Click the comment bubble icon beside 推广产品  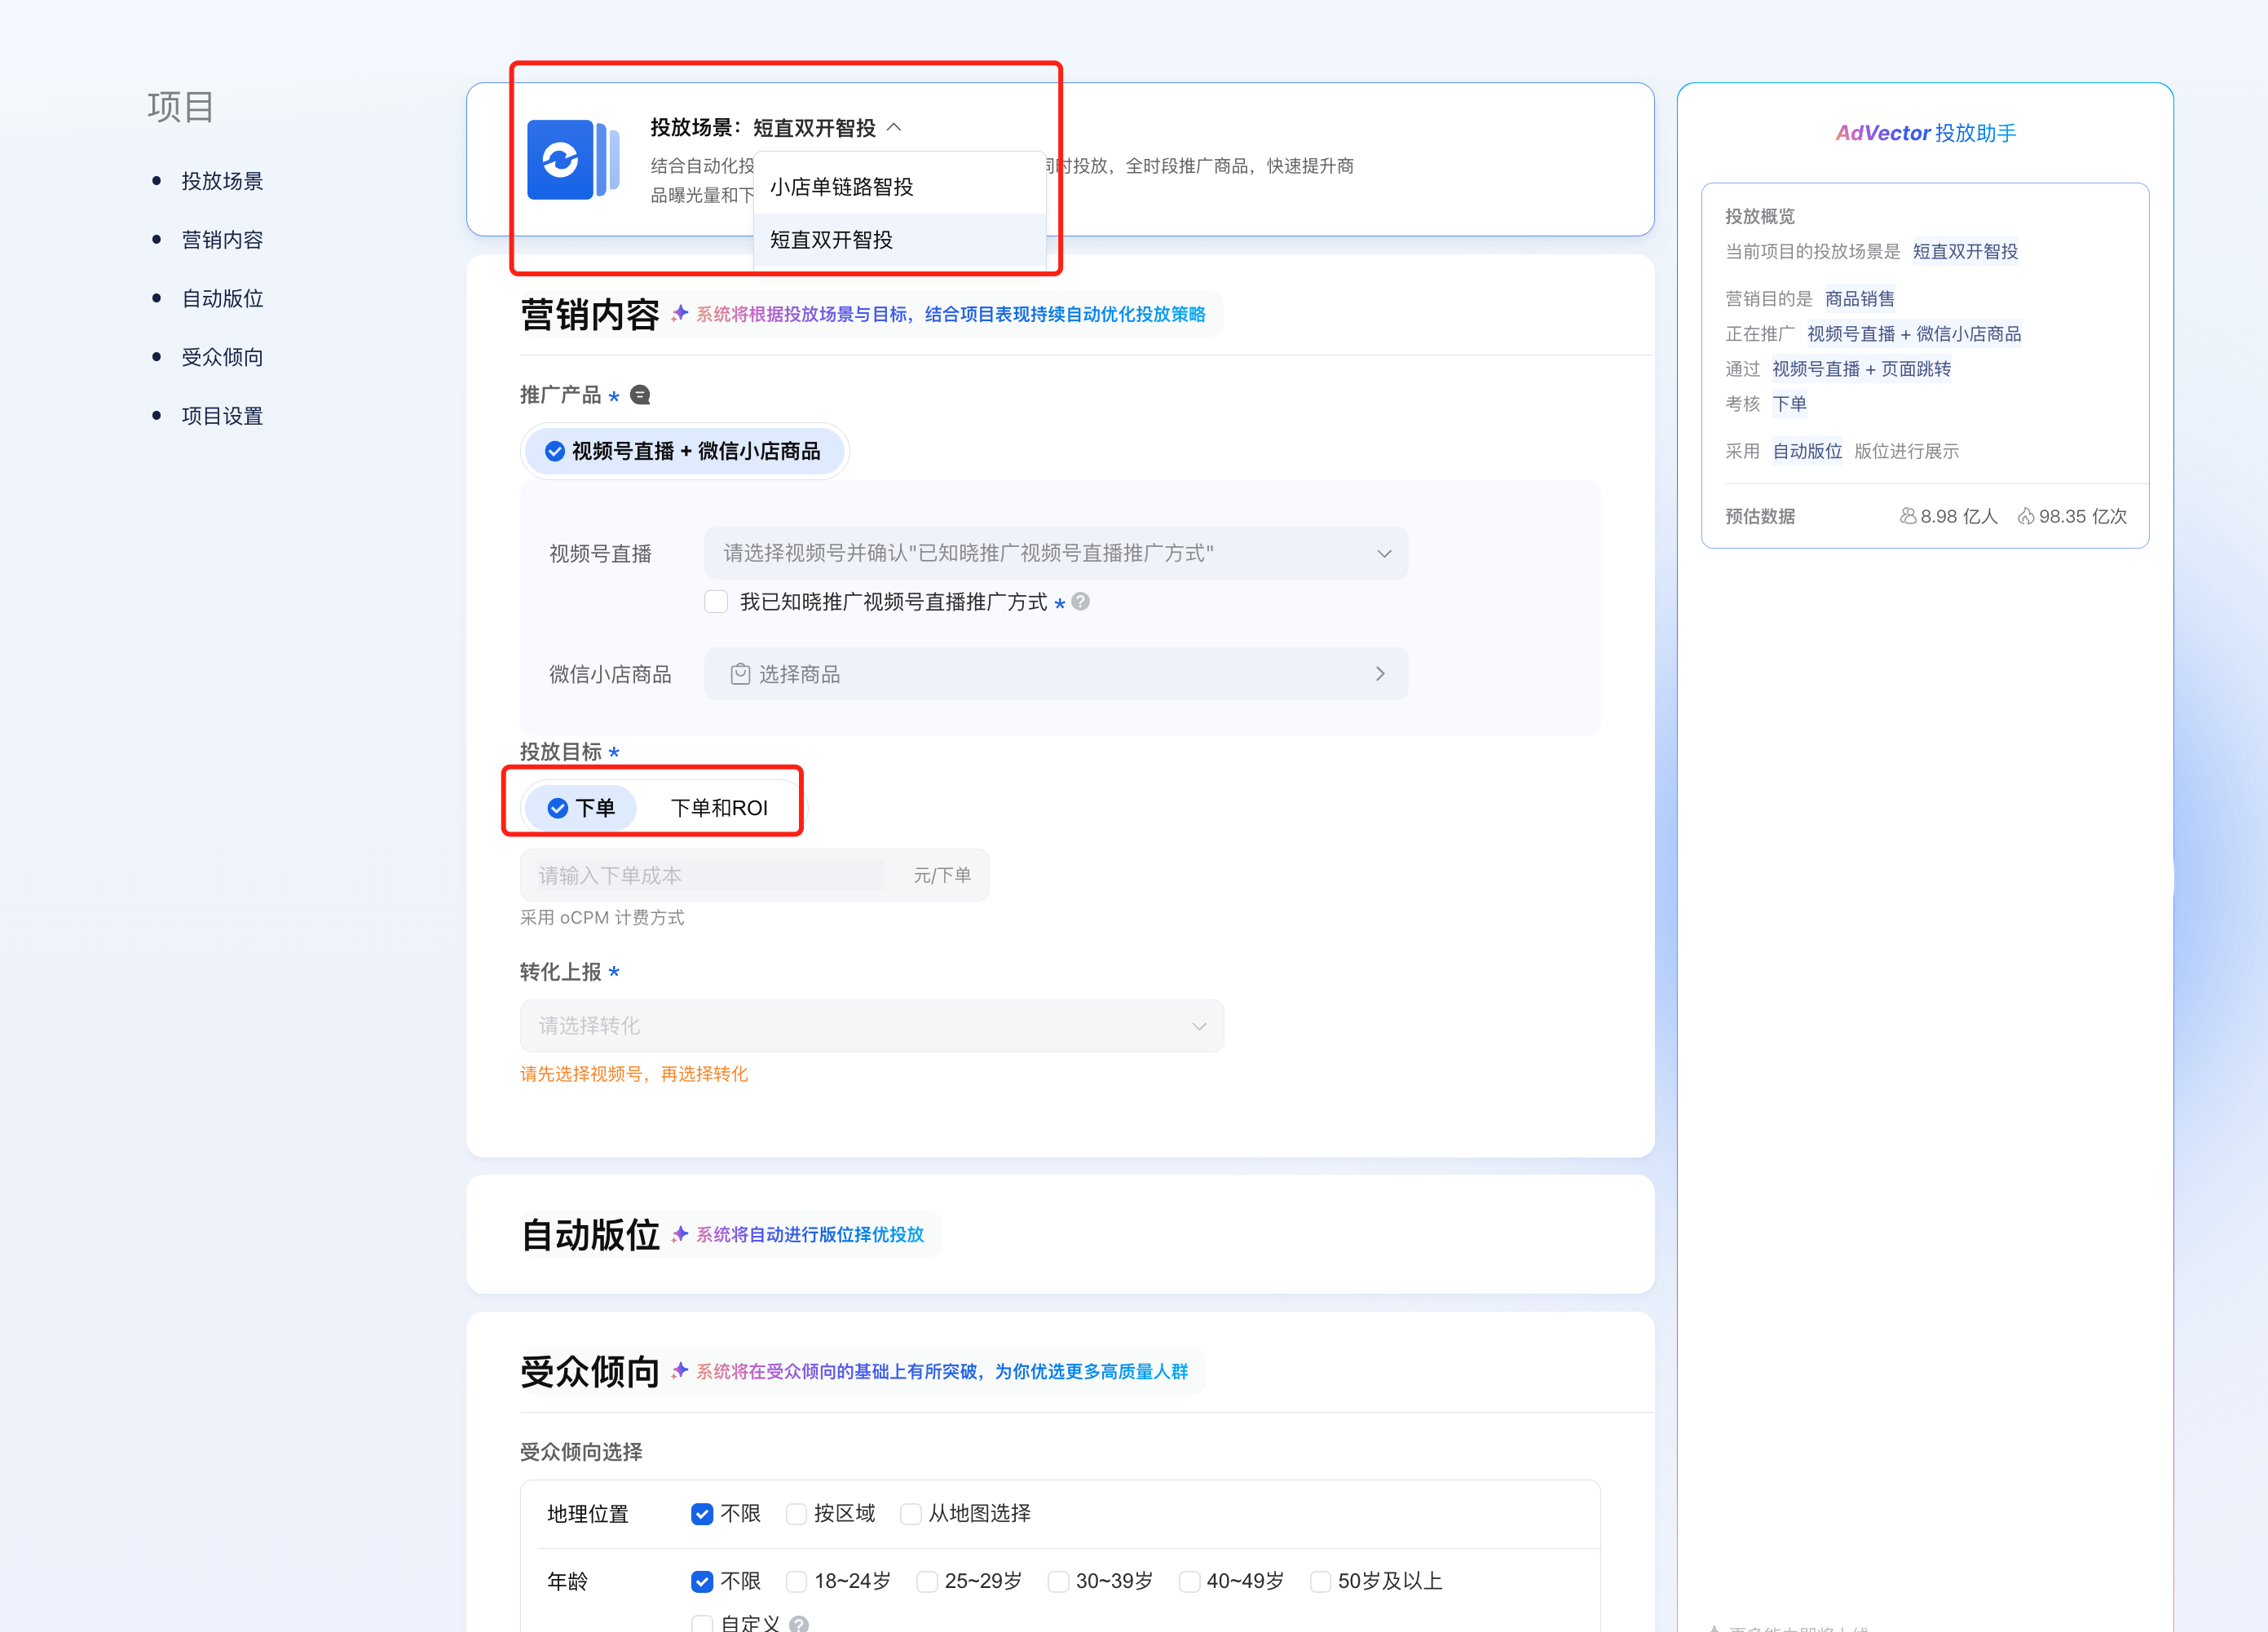pos(641,395)
